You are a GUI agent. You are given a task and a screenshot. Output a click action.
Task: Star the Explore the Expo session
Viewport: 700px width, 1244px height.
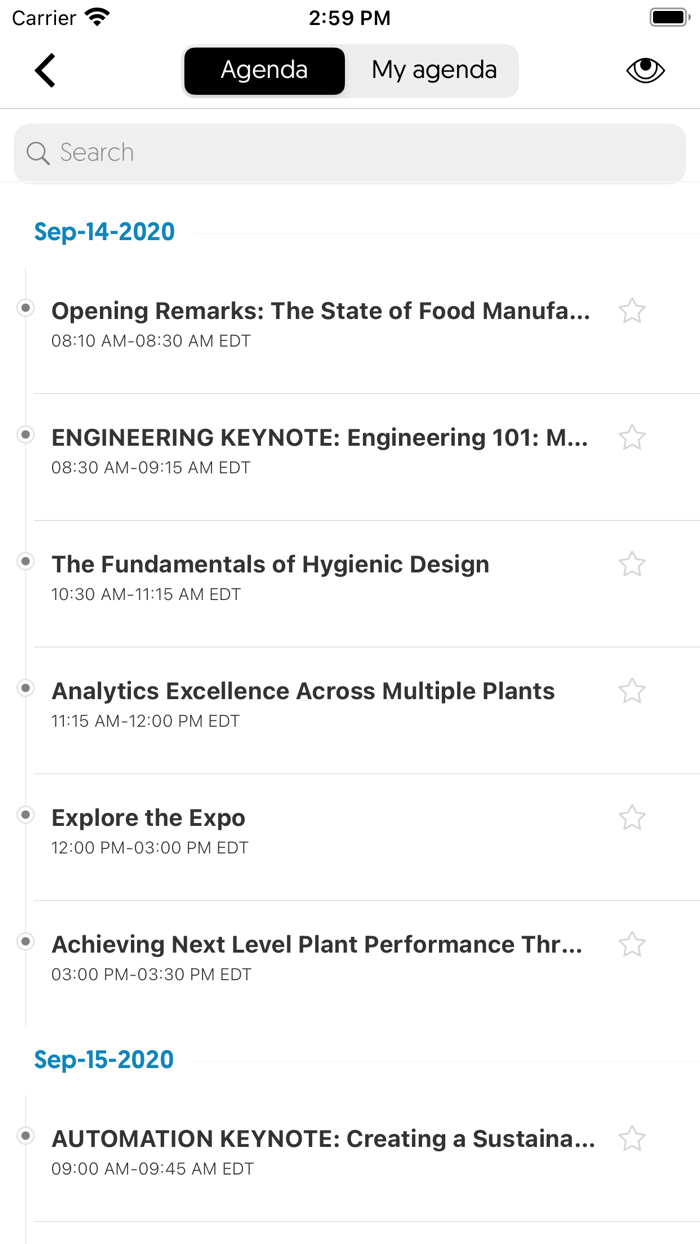click(x=632, y=817)
